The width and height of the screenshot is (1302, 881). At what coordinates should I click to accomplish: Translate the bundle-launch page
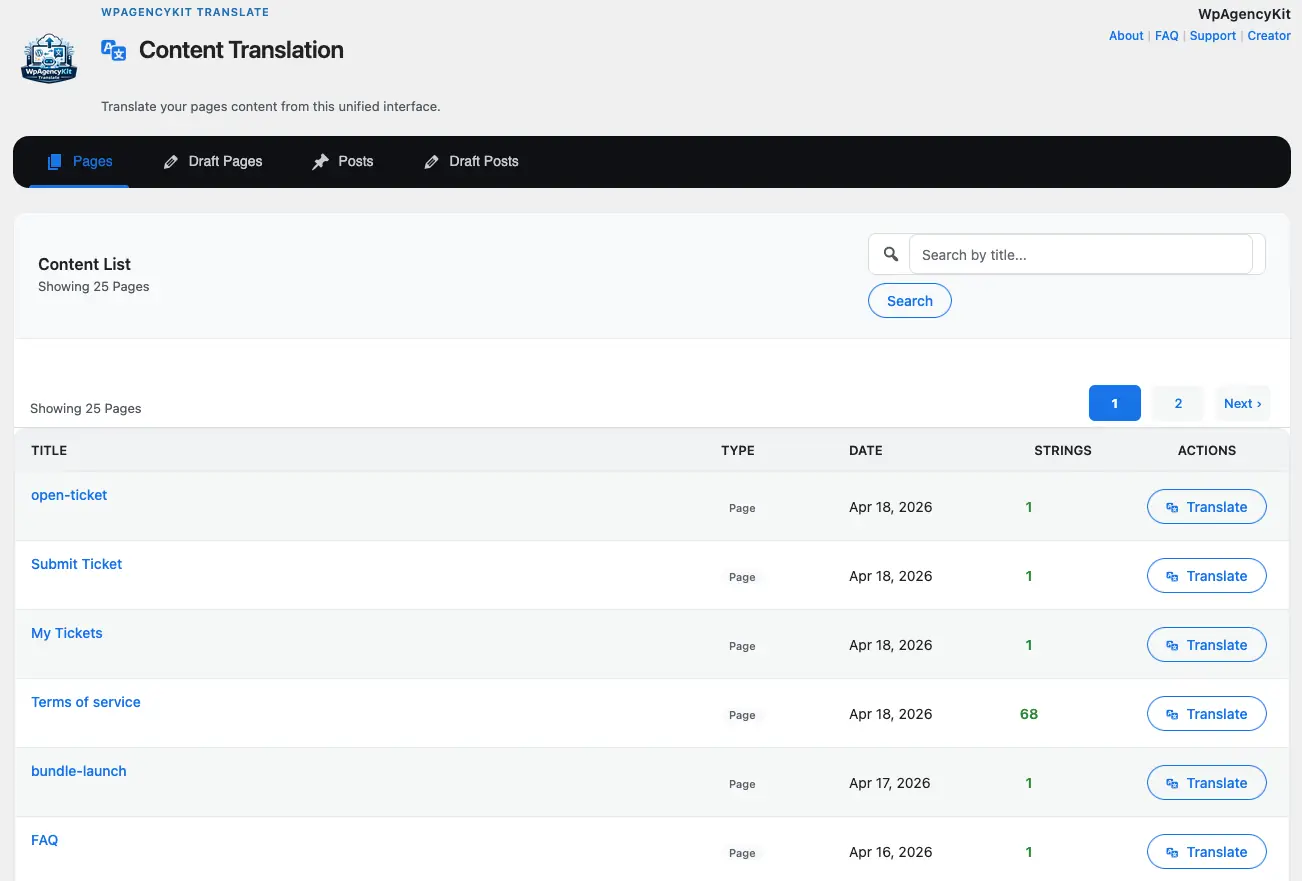(1206, 783)
